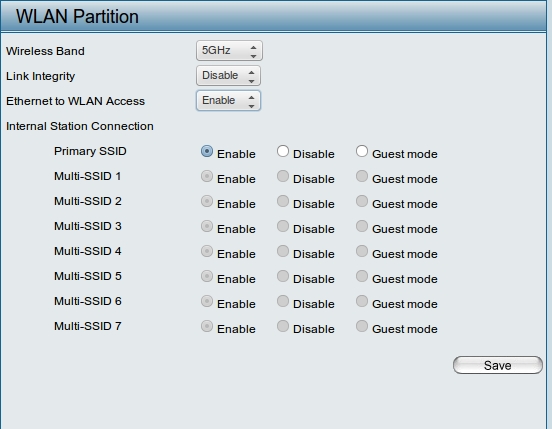The image size is (552, 429).
Task: Choose Guest mode for Multi-SSID 2
Action: (362, 201)
